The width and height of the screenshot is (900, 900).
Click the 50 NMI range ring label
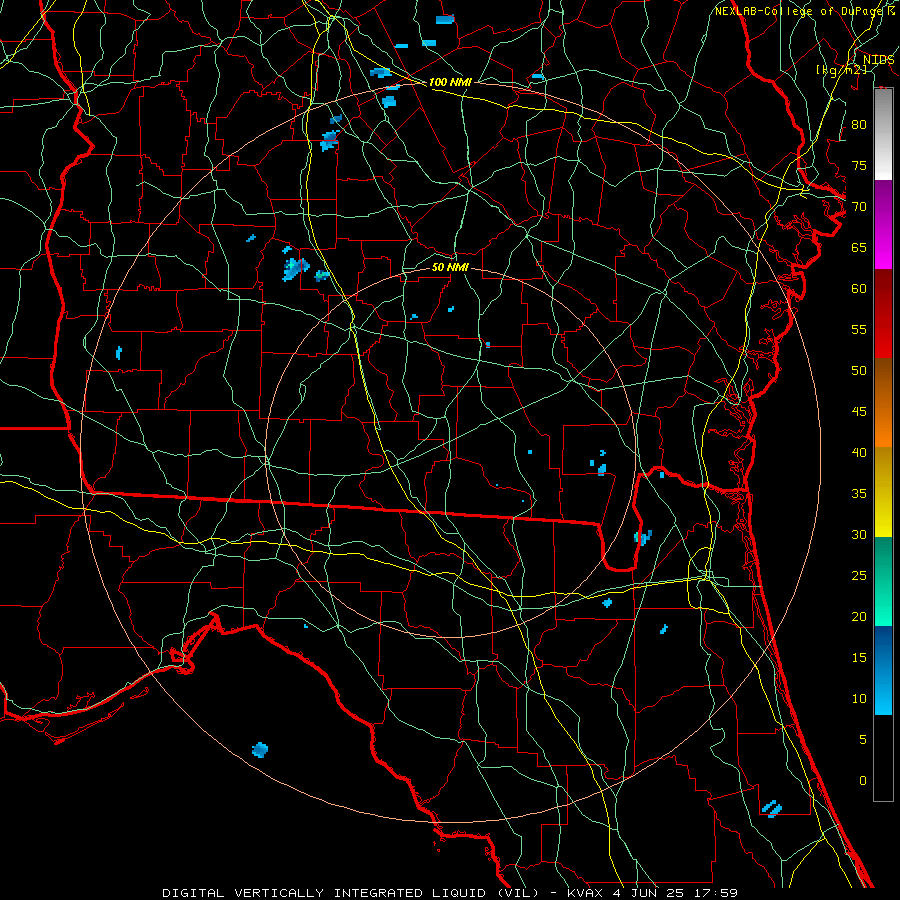coord(450,267)
